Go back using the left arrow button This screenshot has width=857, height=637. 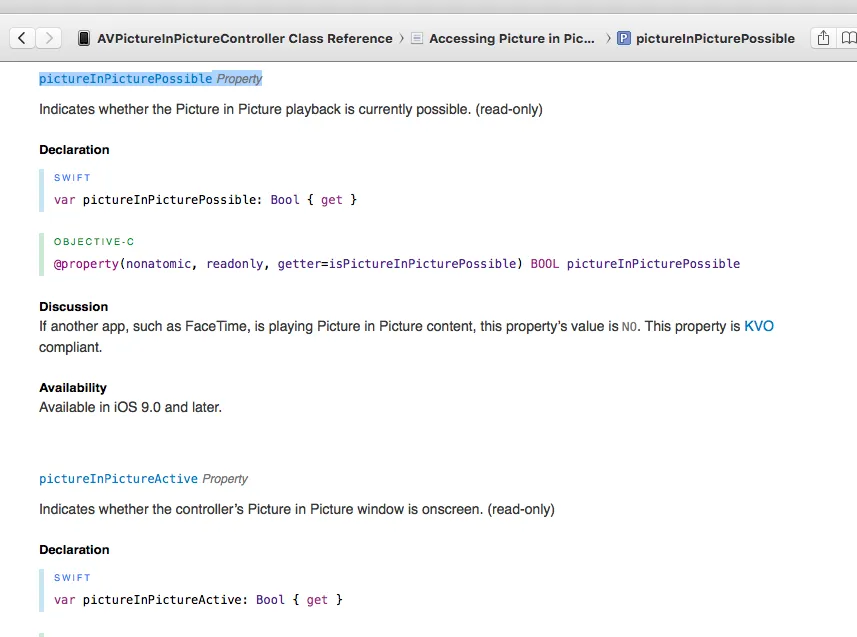[x=22, y=38]
